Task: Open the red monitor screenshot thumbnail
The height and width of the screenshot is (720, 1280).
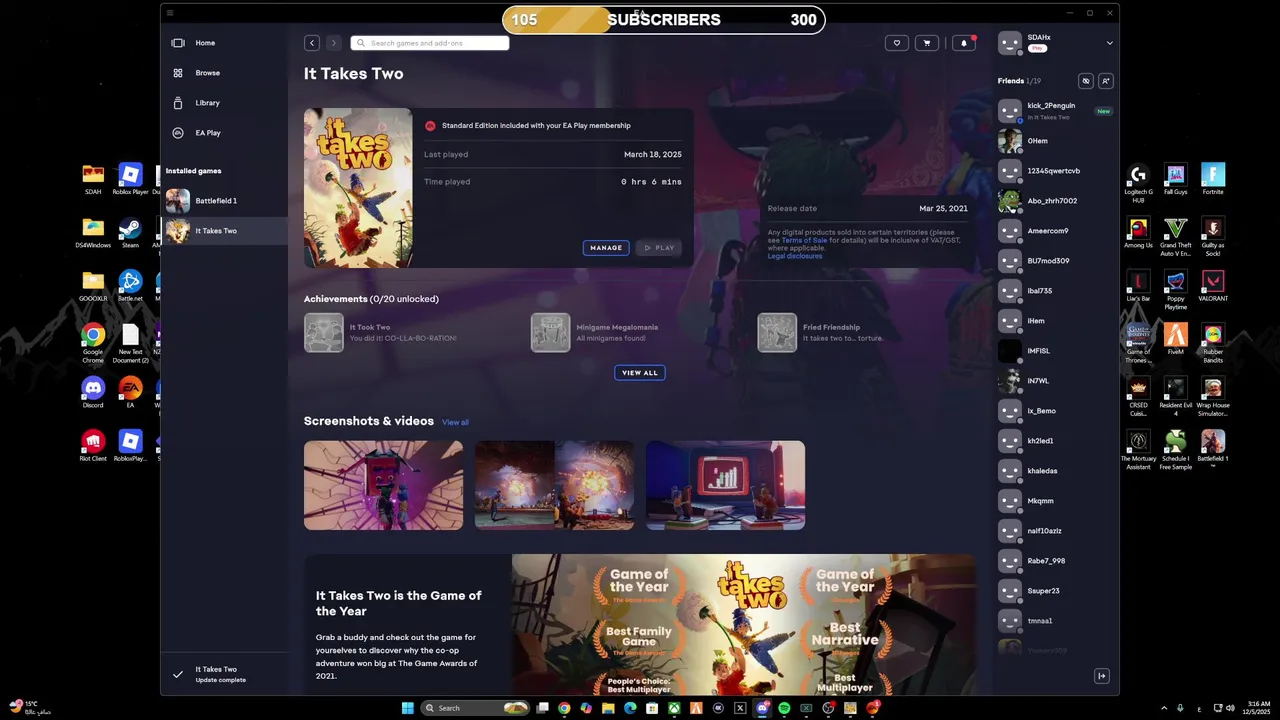Action: pos(725,485)
